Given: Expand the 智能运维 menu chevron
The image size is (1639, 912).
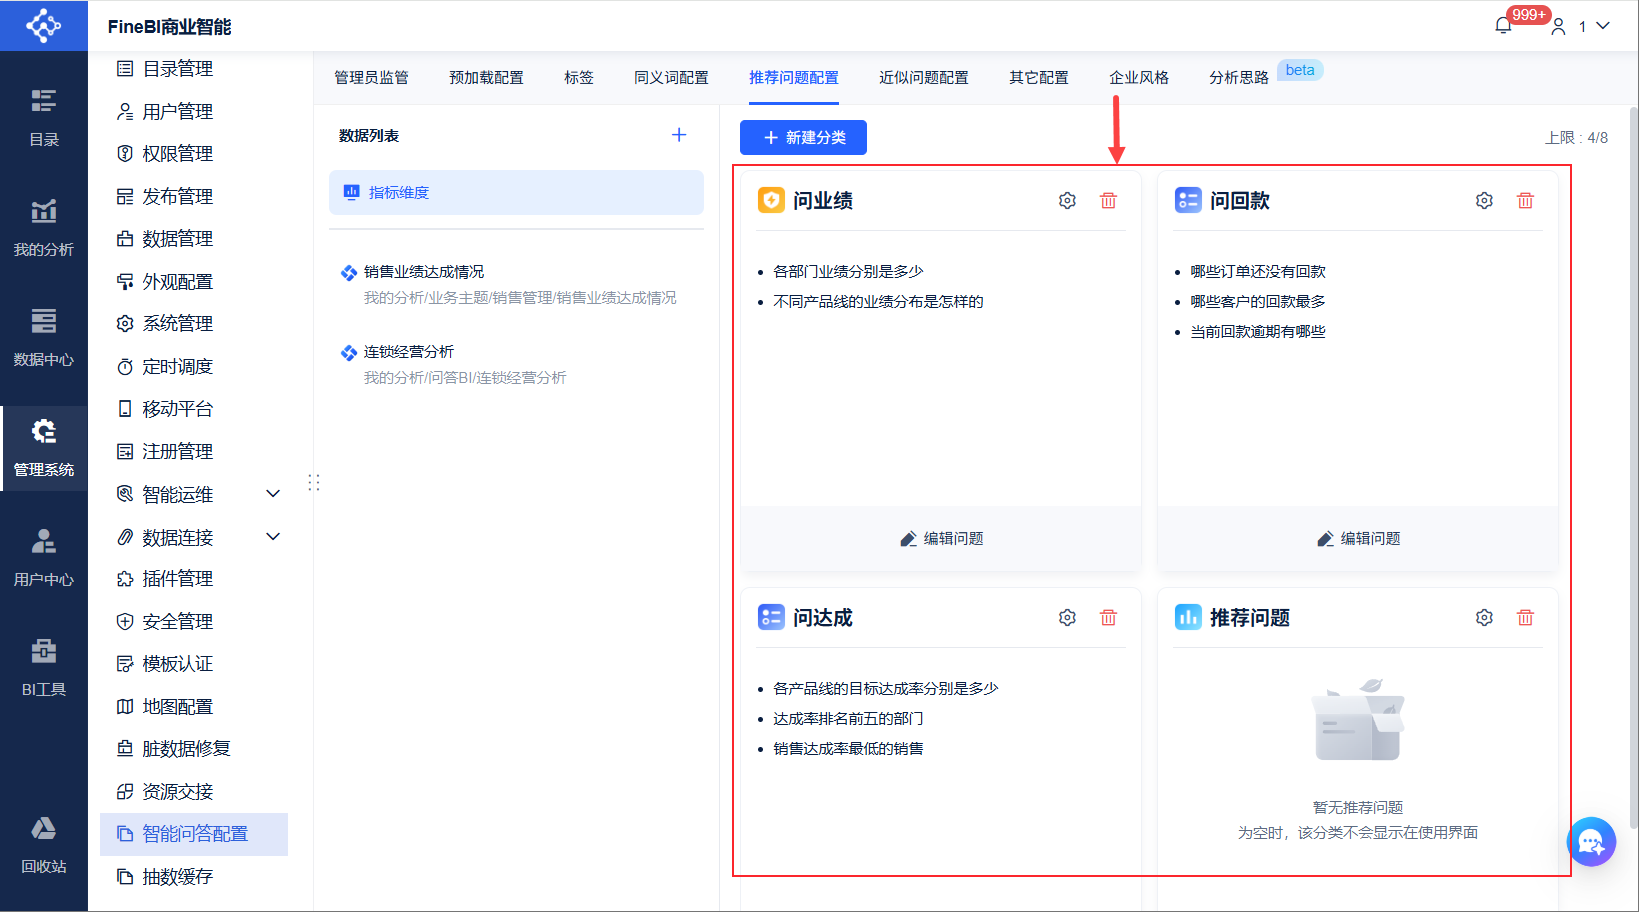Looking at the screenshot, I should click(273, 494).
